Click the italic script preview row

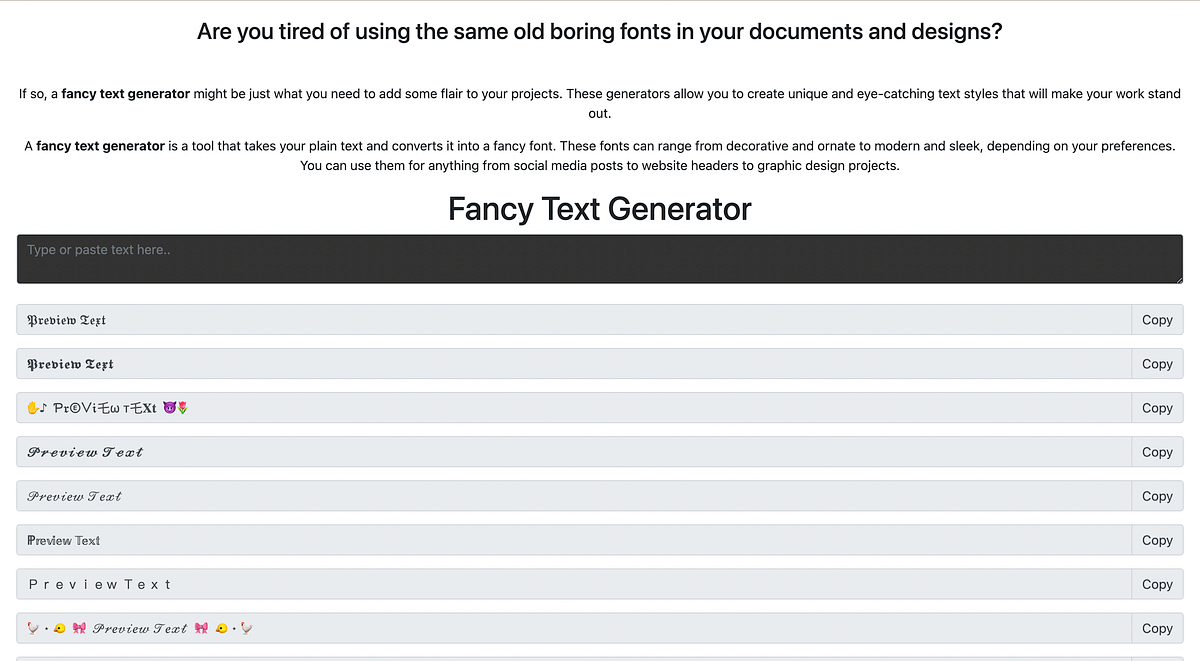tap(73, 495)
